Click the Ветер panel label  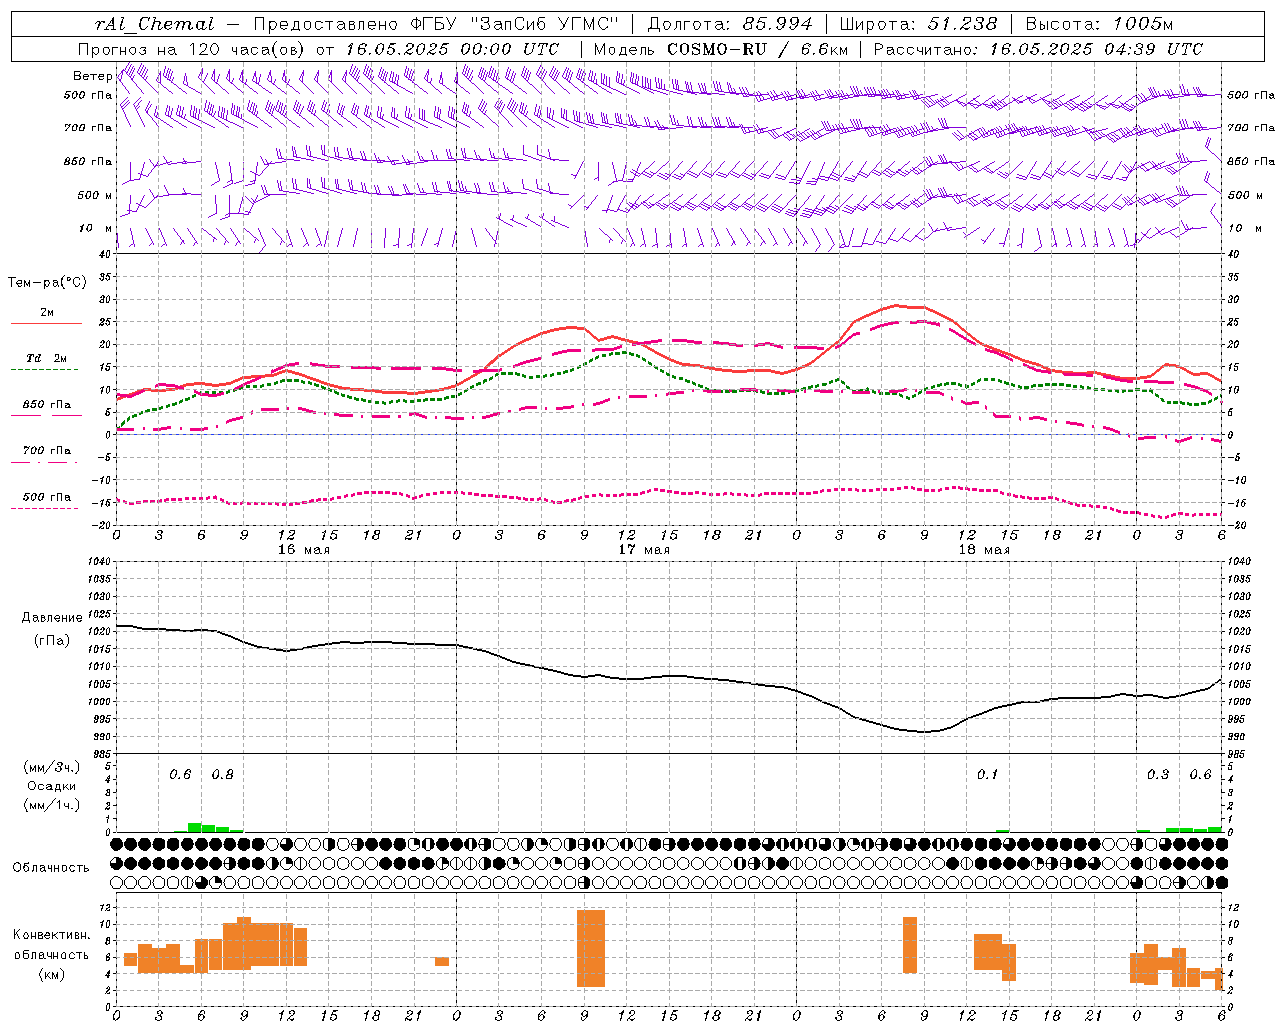92,76
